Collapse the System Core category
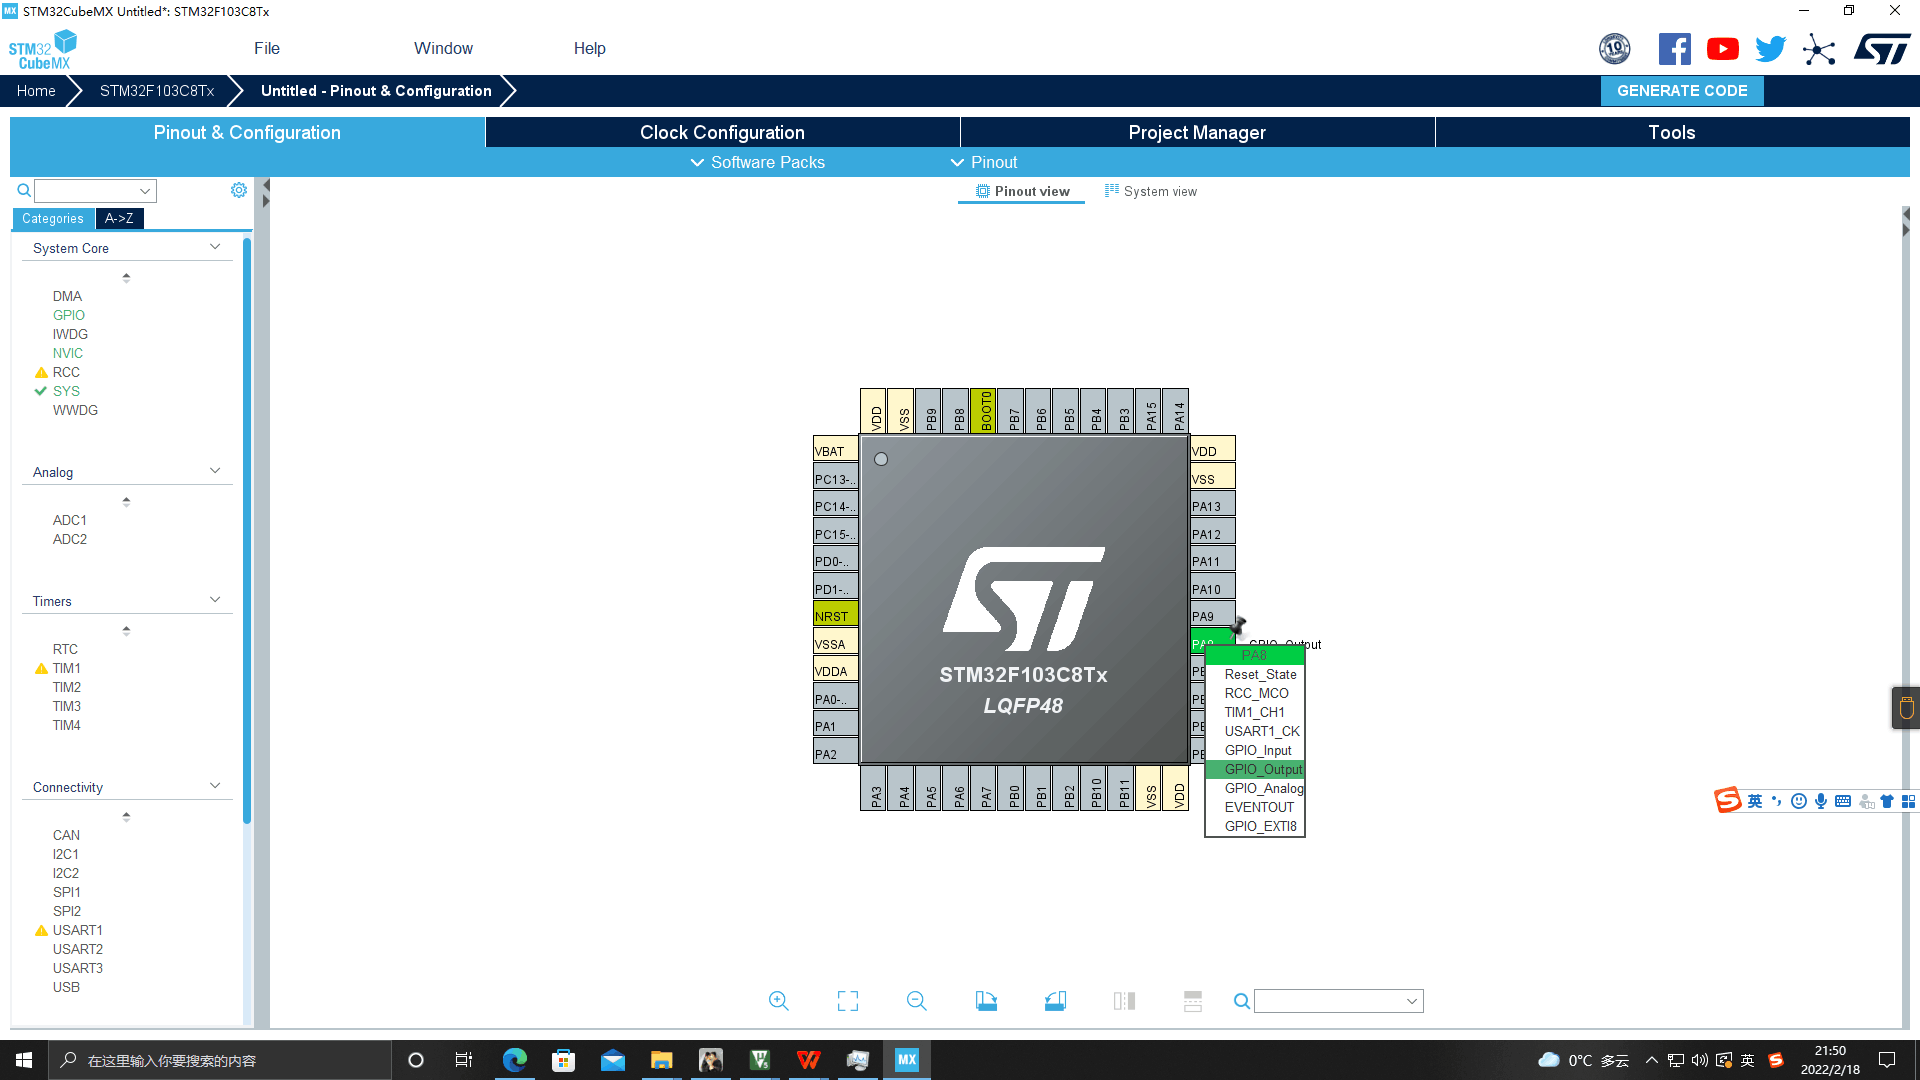This screenshot has width=1920, height=1080. point(214,247)
